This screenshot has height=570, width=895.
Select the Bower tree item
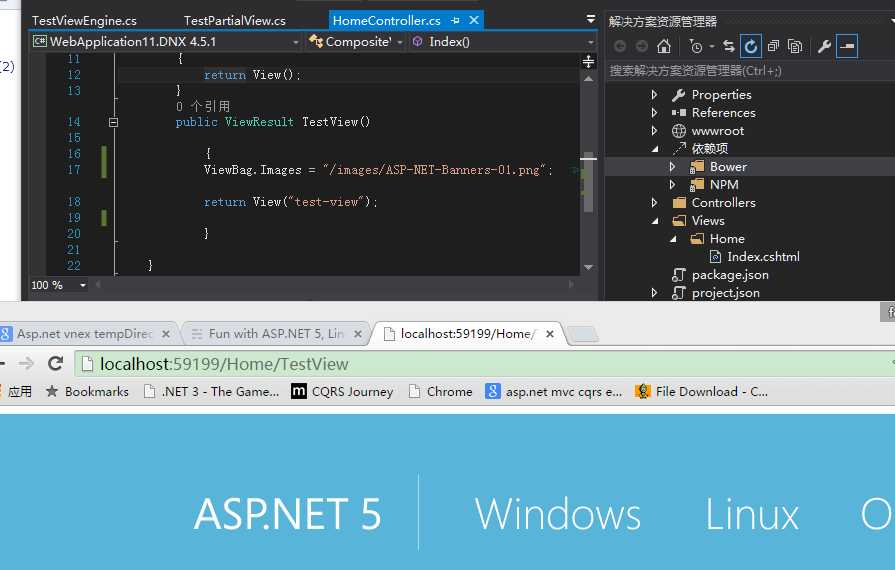(728, 167)
